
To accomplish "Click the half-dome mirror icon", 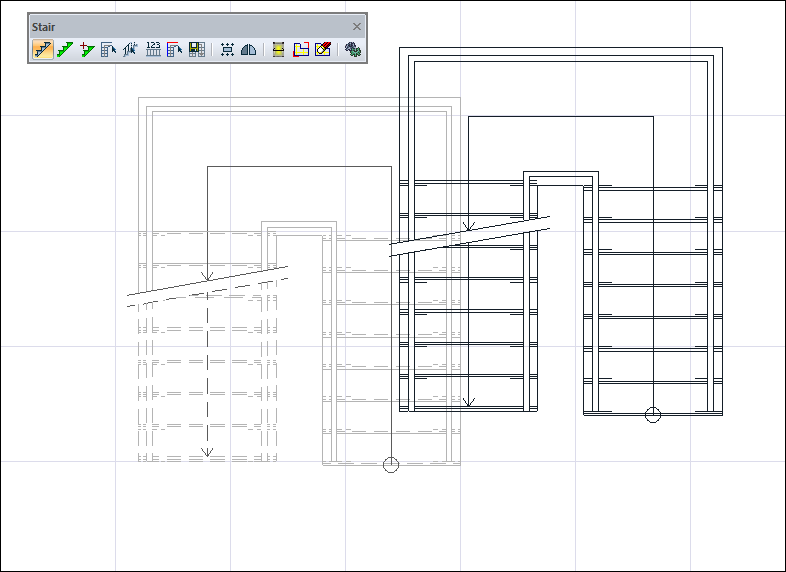I will click(249, 49).
